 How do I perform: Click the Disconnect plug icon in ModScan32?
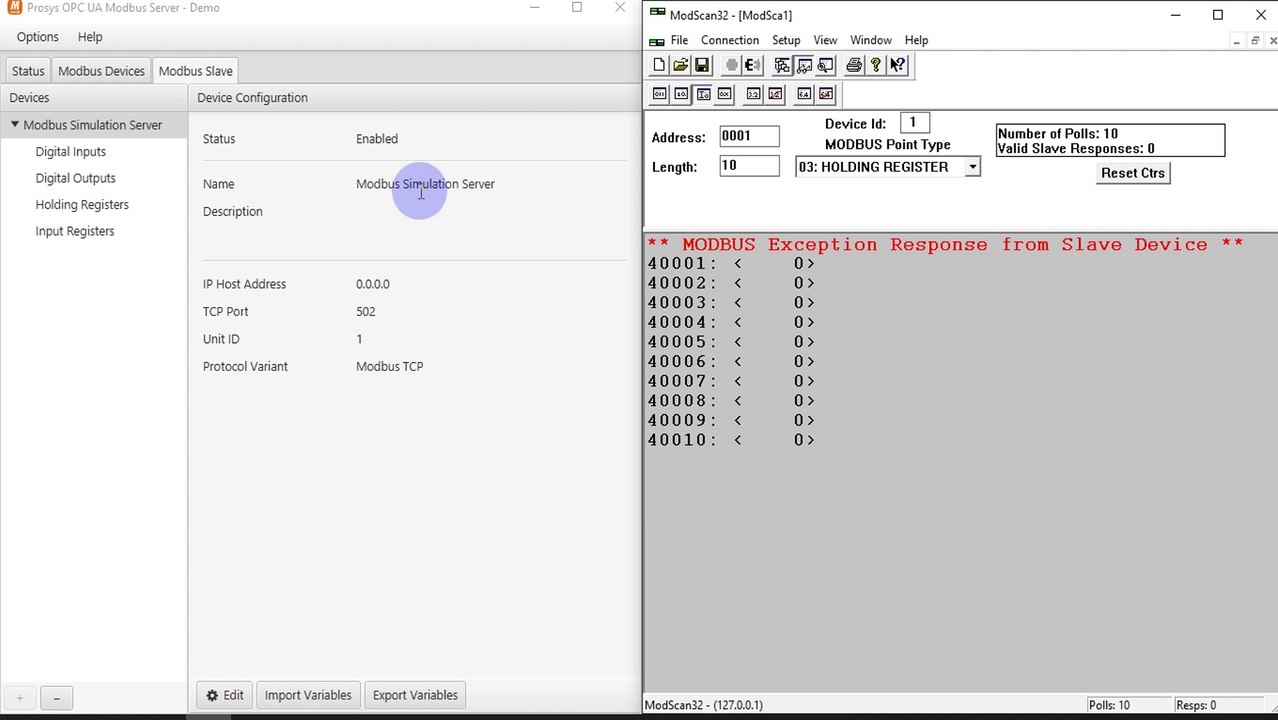click(x=753, y=65)
